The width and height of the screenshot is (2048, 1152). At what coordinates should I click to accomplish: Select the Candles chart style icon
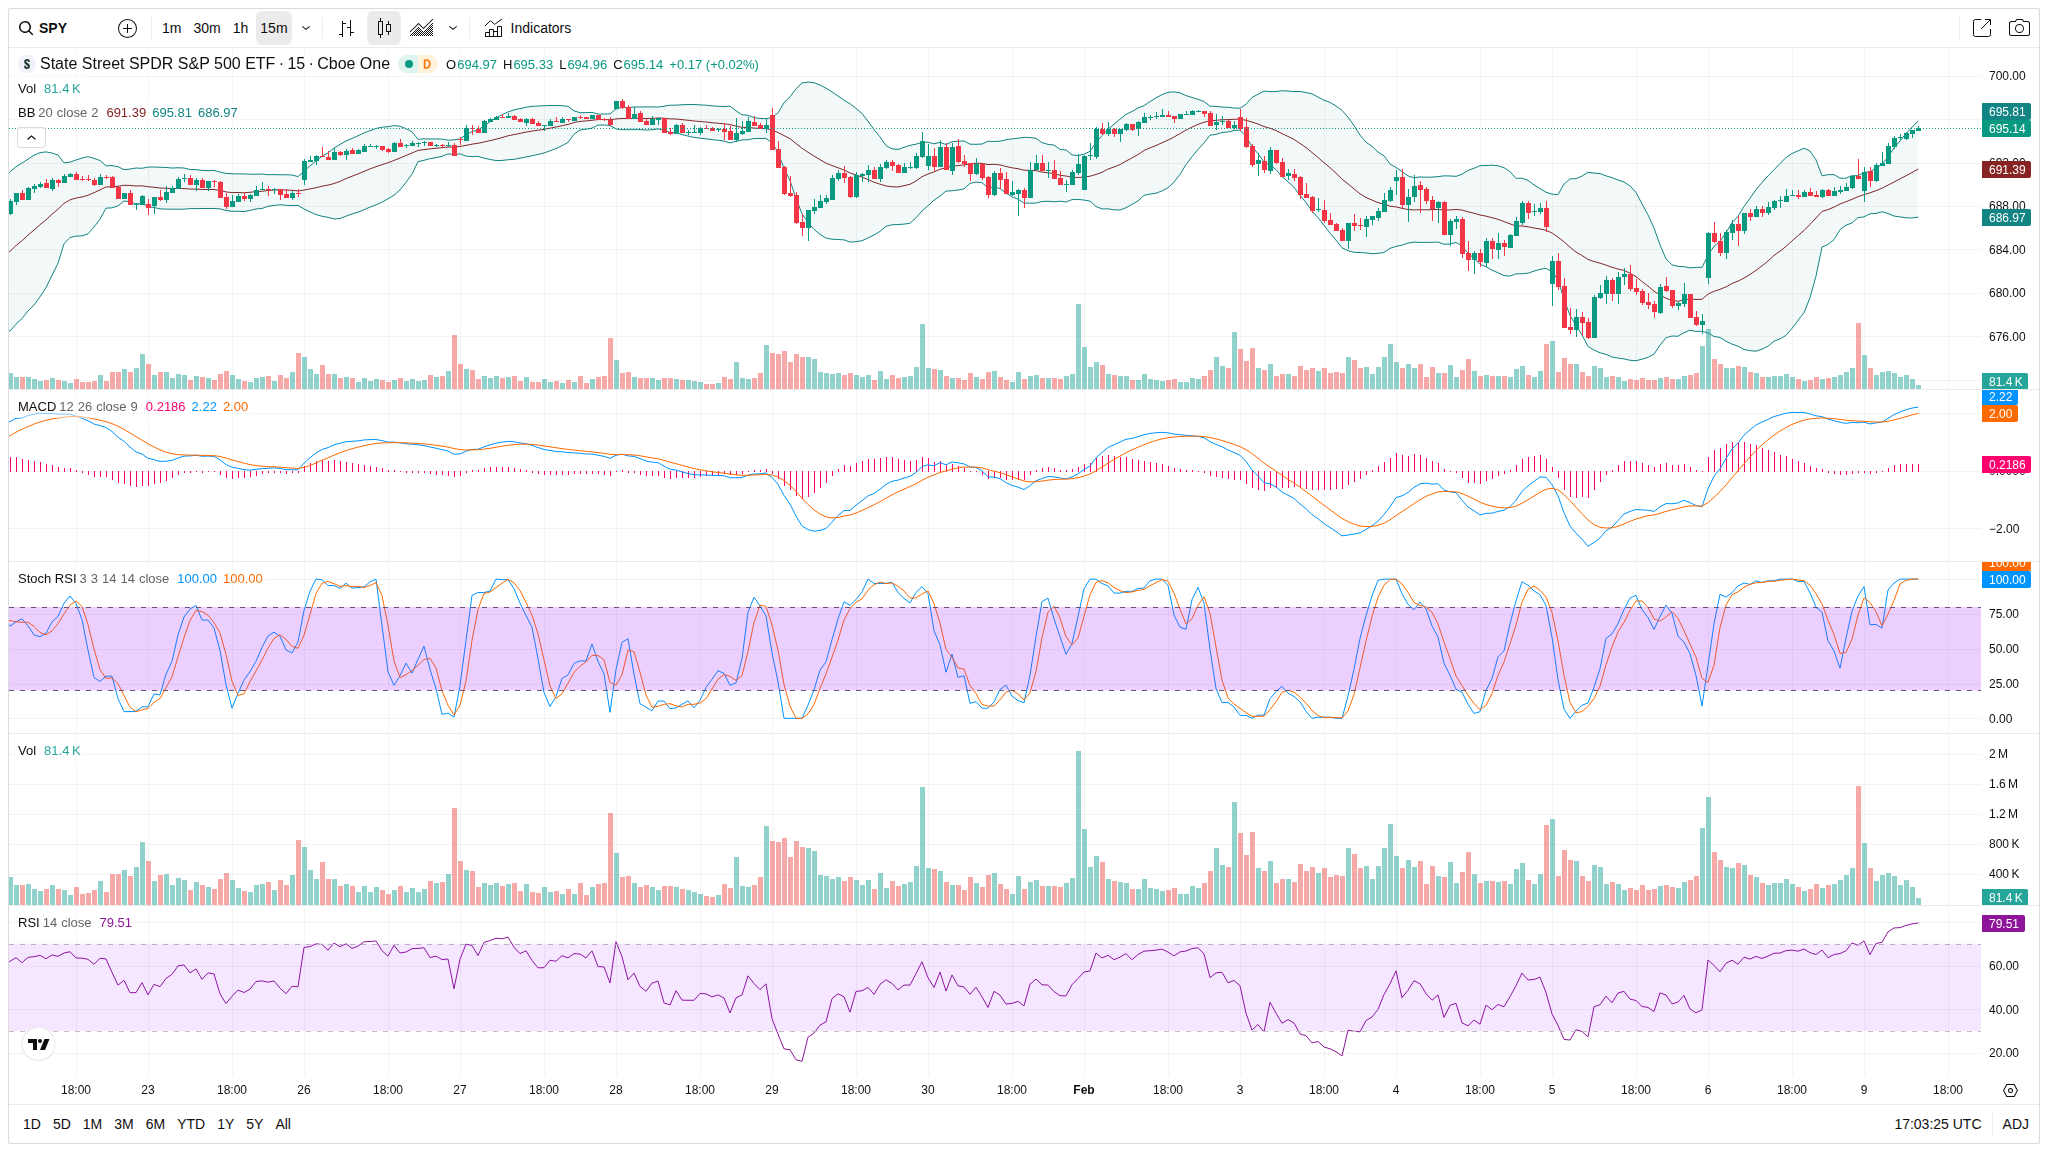tap(384, 28)
